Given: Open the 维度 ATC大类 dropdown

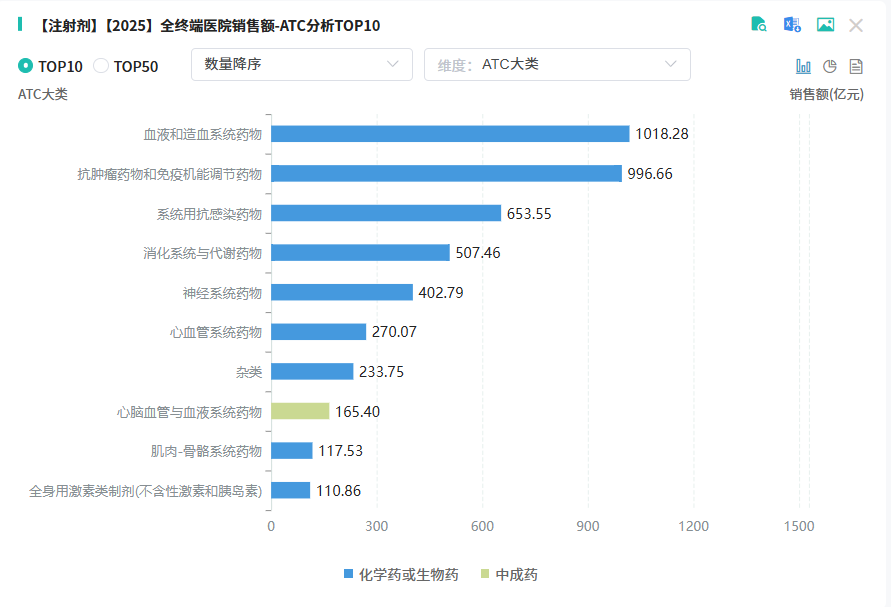Looking at the screenshot, I should tap(557, 64).
